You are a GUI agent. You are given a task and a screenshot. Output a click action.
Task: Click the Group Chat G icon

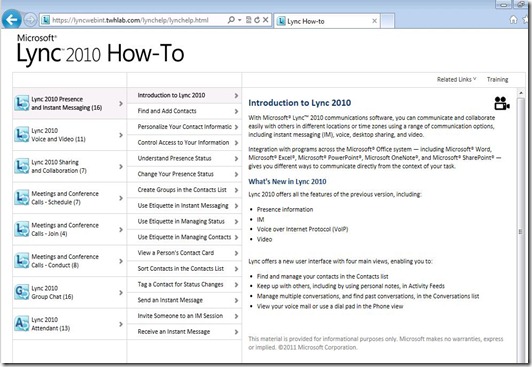(22, 292)
